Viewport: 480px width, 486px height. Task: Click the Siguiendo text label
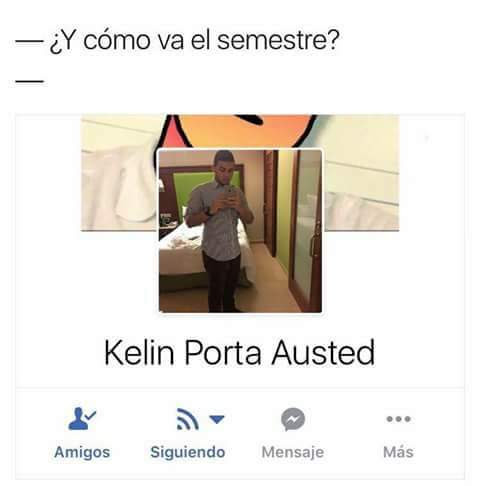pos(188,452)
